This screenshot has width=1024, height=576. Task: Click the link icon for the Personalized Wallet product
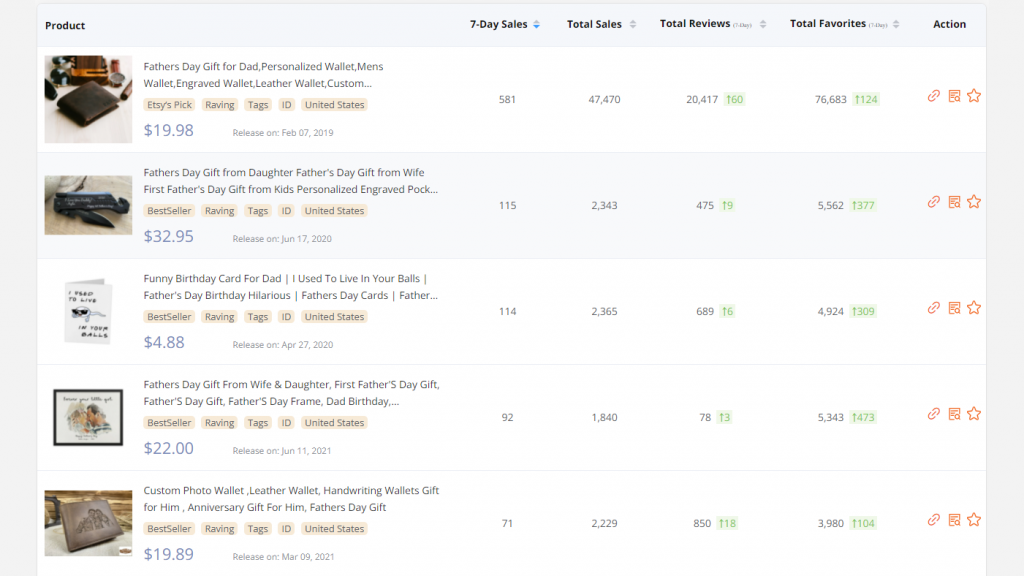coord(933,96)
